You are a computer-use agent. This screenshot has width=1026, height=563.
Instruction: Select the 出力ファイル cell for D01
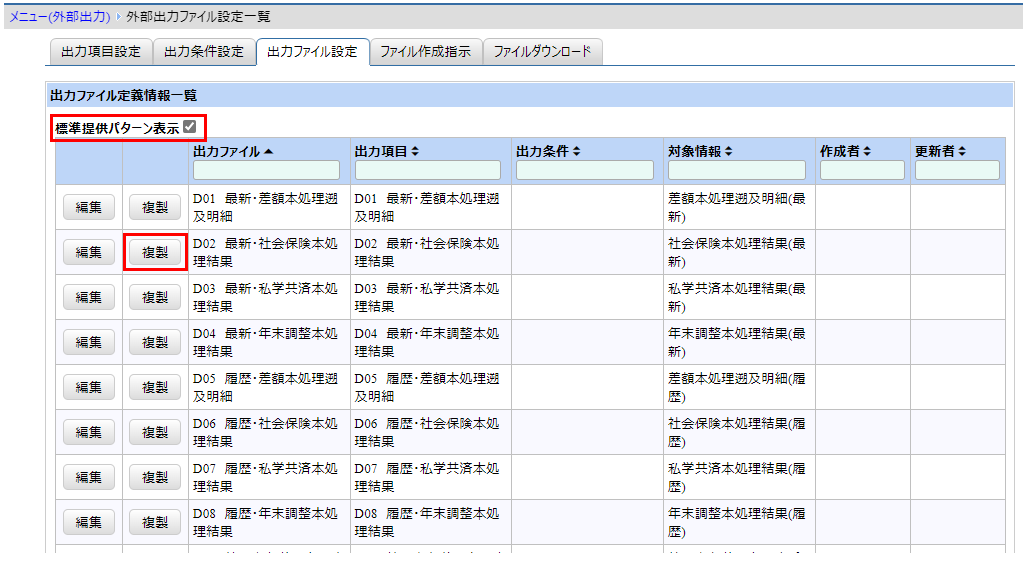coord(270,208)
